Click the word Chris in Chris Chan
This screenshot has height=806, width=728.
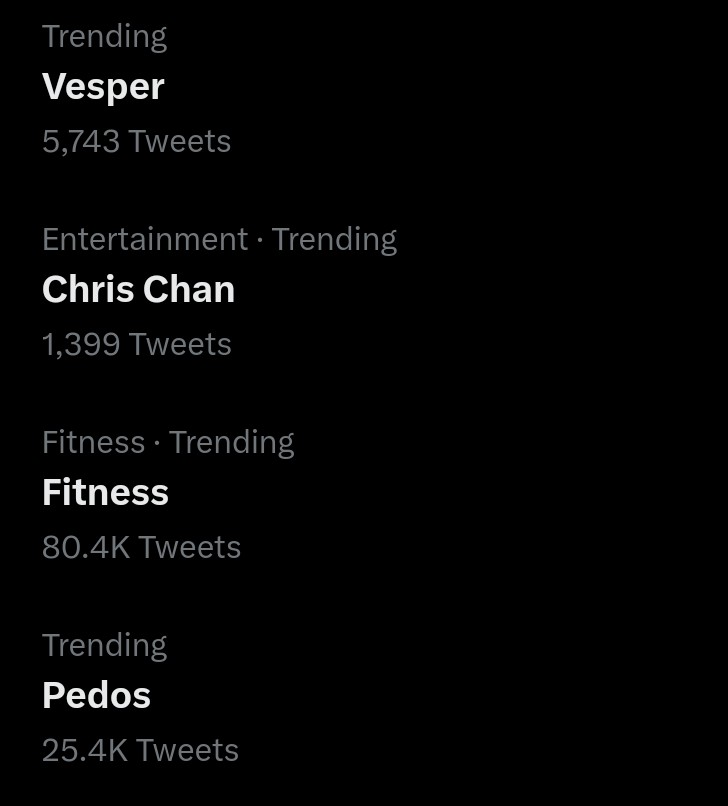pos(88,289)
